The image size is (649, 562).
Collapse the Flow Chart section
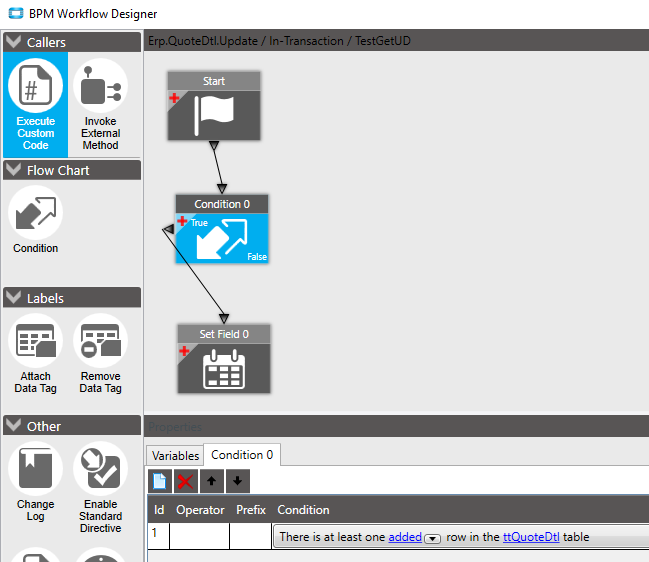click(14, 170)
